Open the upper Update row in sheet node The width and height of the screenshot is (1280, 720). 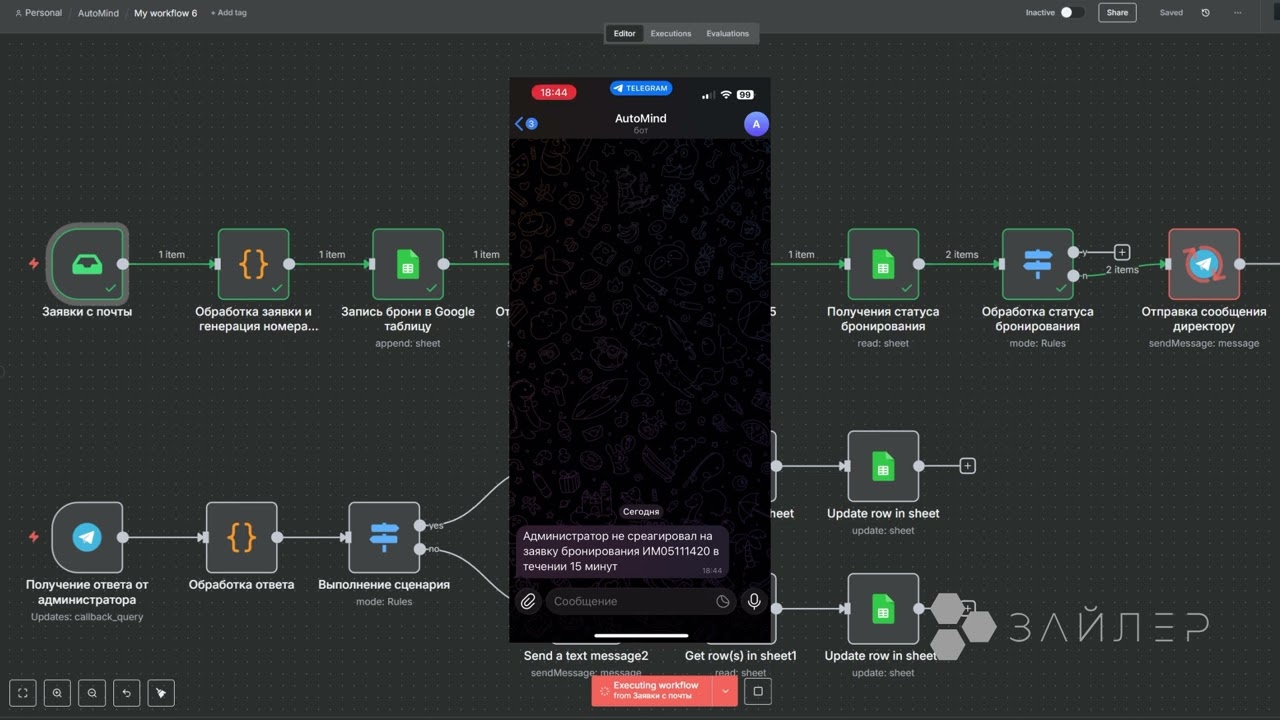(x=883, y=466)
